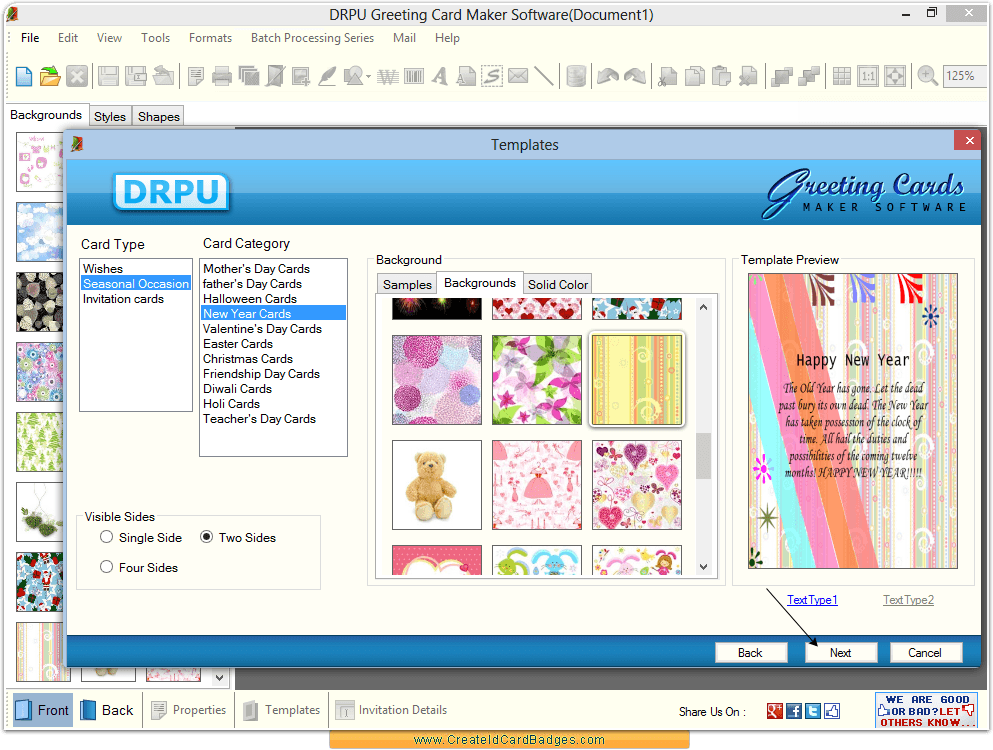Click the barcode tool icon
The width and height of the screenshot is (993, 750).
click(414, 77)
